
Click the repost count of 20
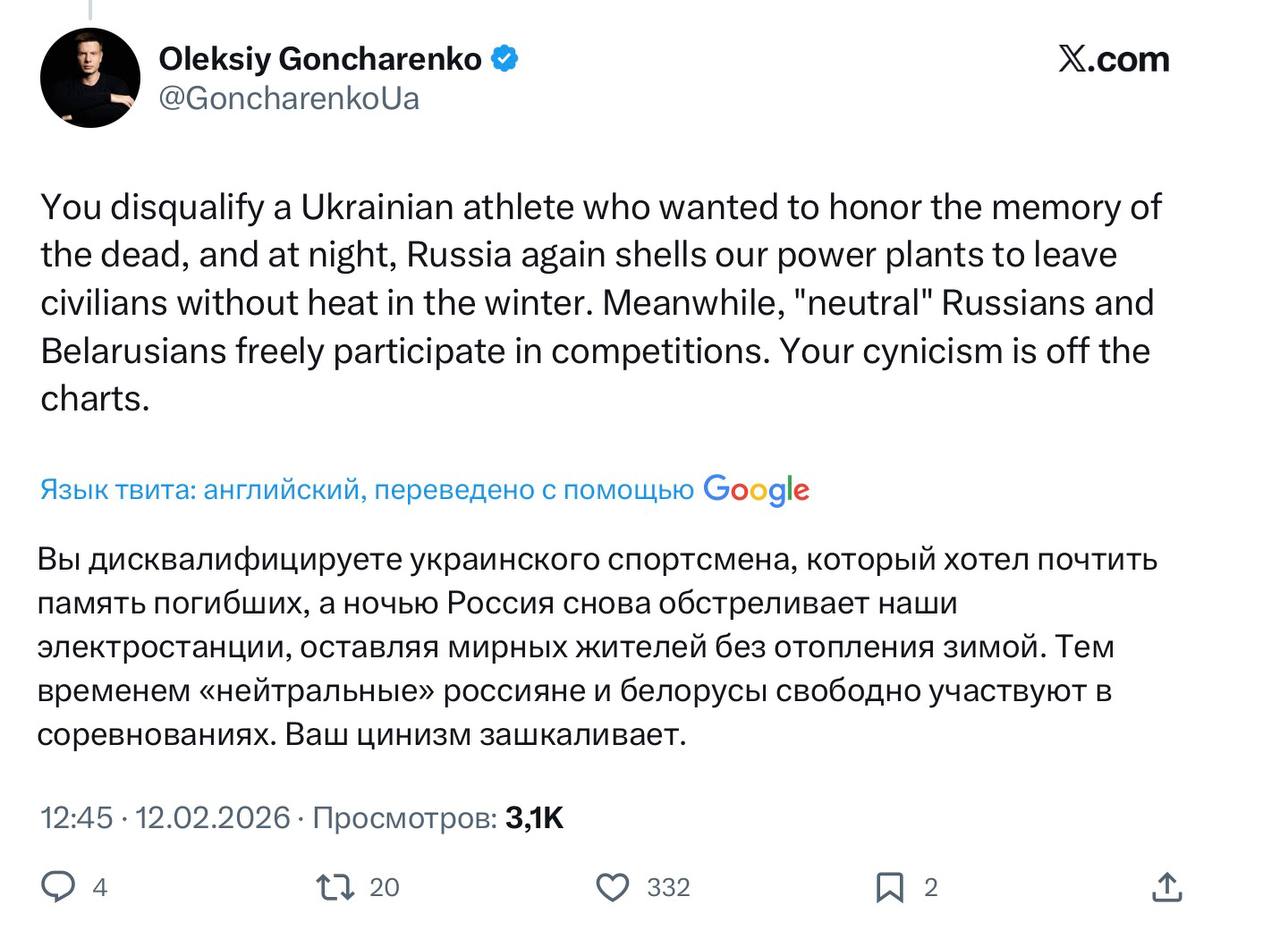tap(384, 888)
